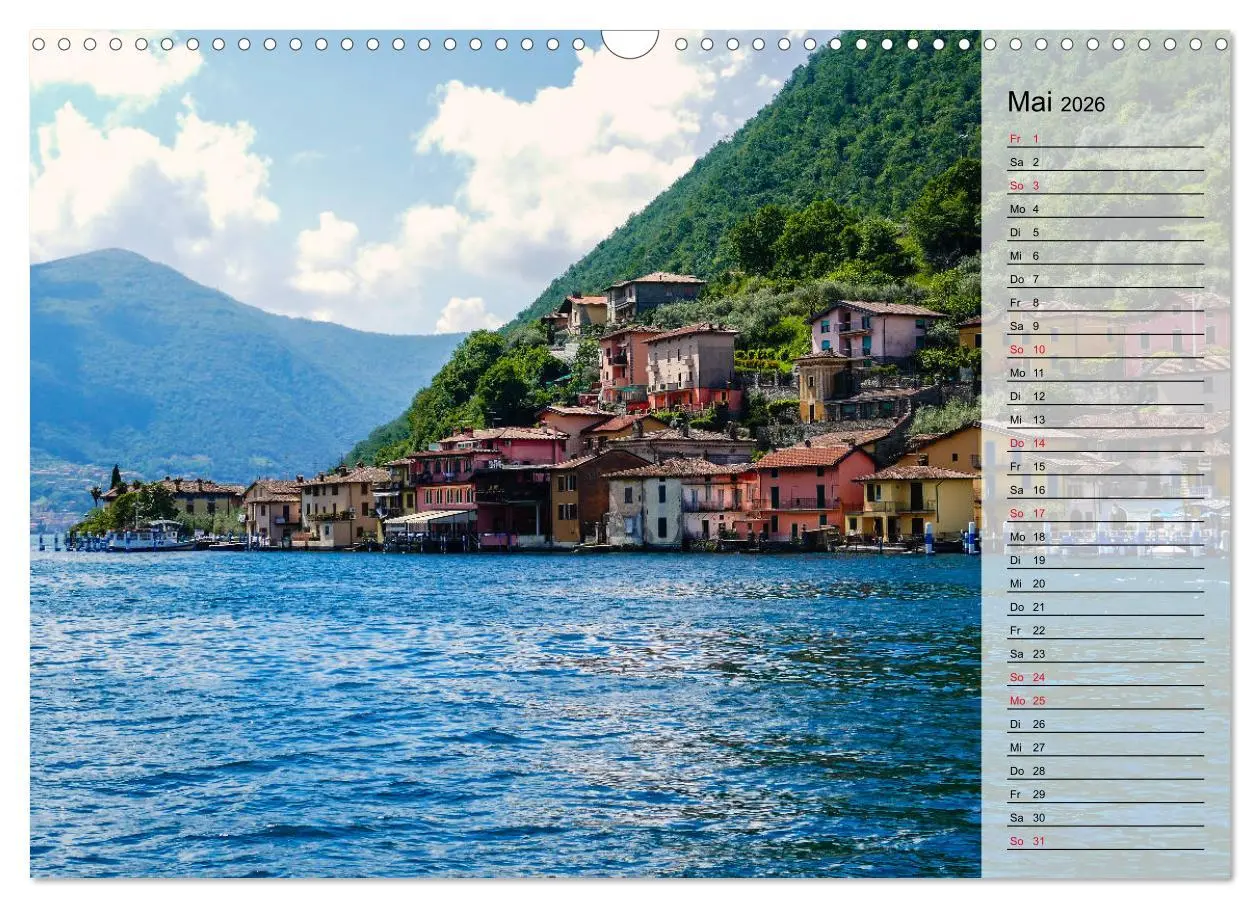
Task: Select the holiday row 'Mo 25'
Action: click(1105, 700)
